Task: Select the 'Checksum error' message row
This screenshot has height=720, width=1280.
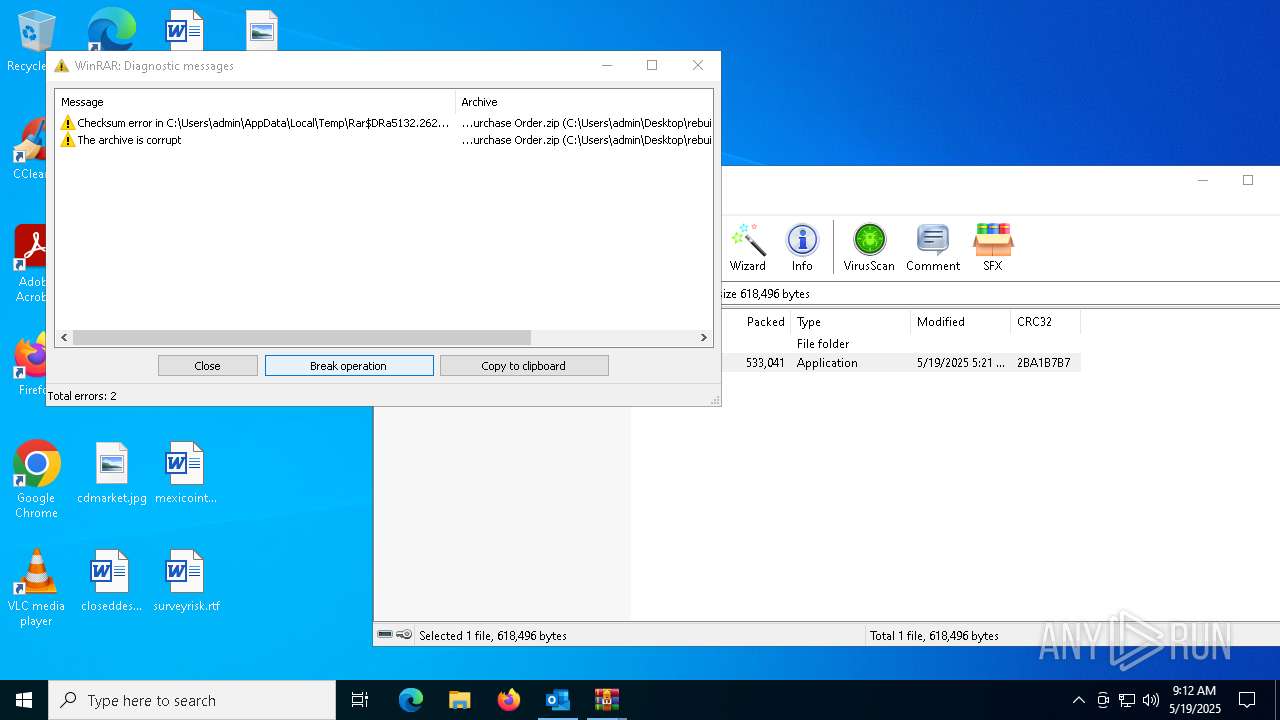Action: [385, 123]
